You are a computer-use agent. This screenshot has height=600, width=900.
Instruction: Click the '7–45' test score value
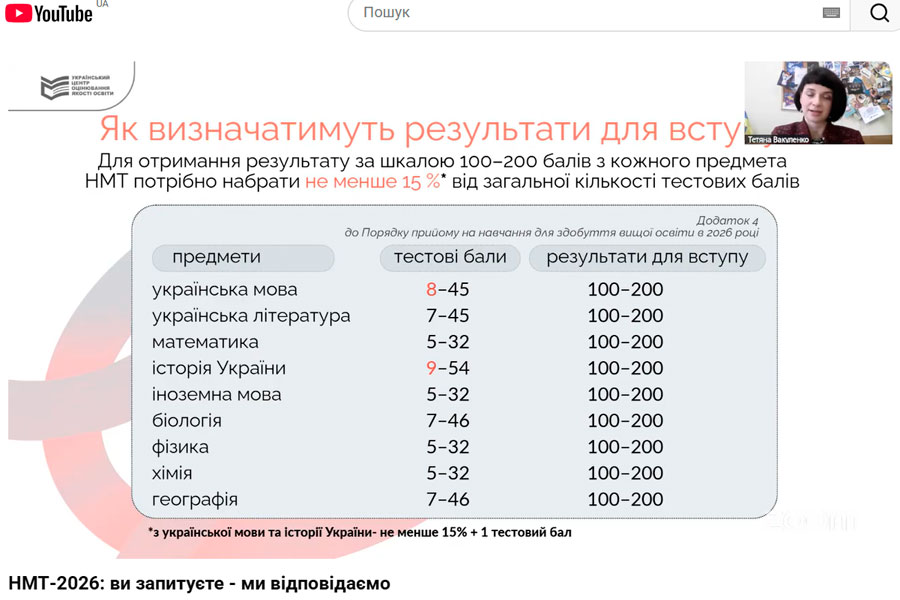coord(448,316)
